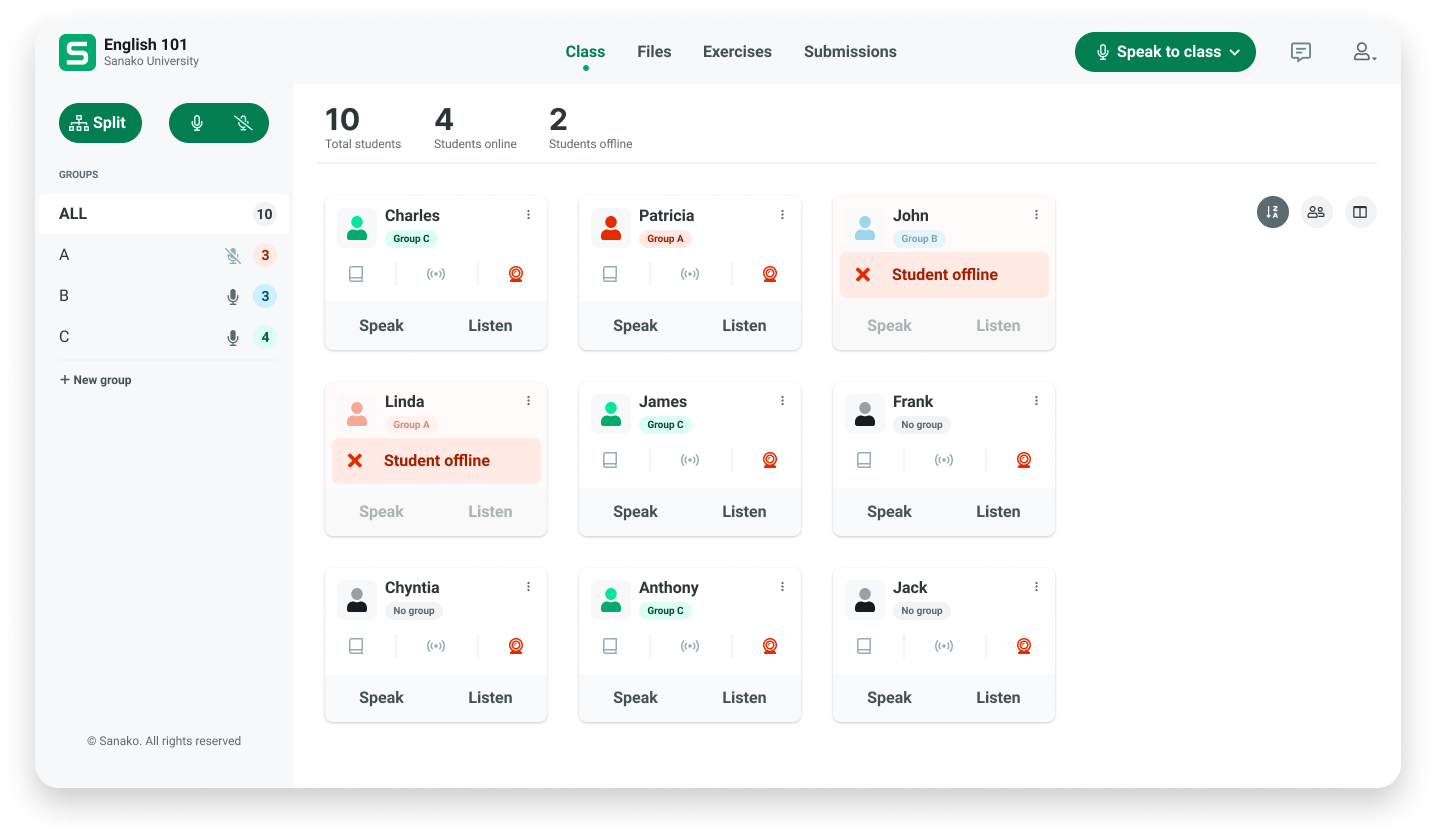Open the user account menu

(1365, 52)
